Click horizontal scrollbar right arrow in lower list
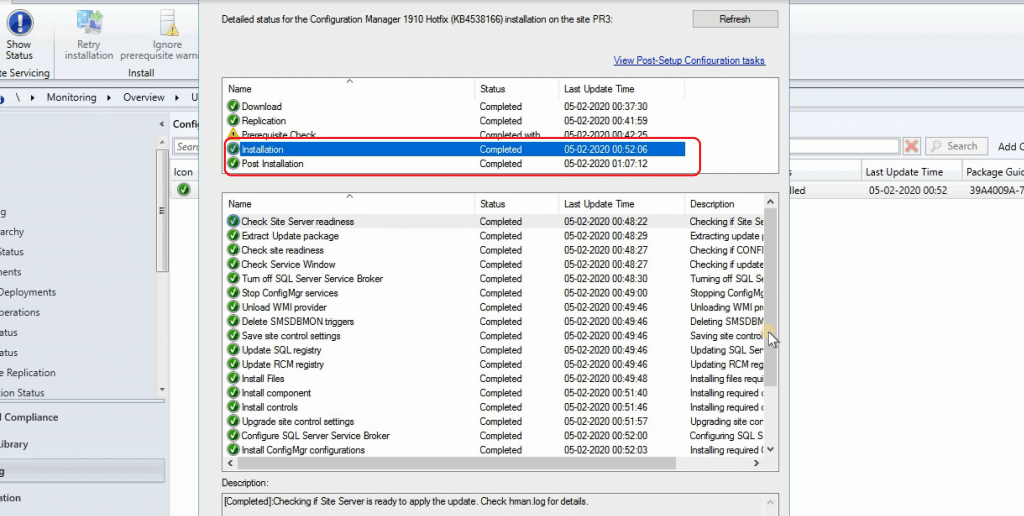This screenshot has width=1024, height=516. pos(756,463)
